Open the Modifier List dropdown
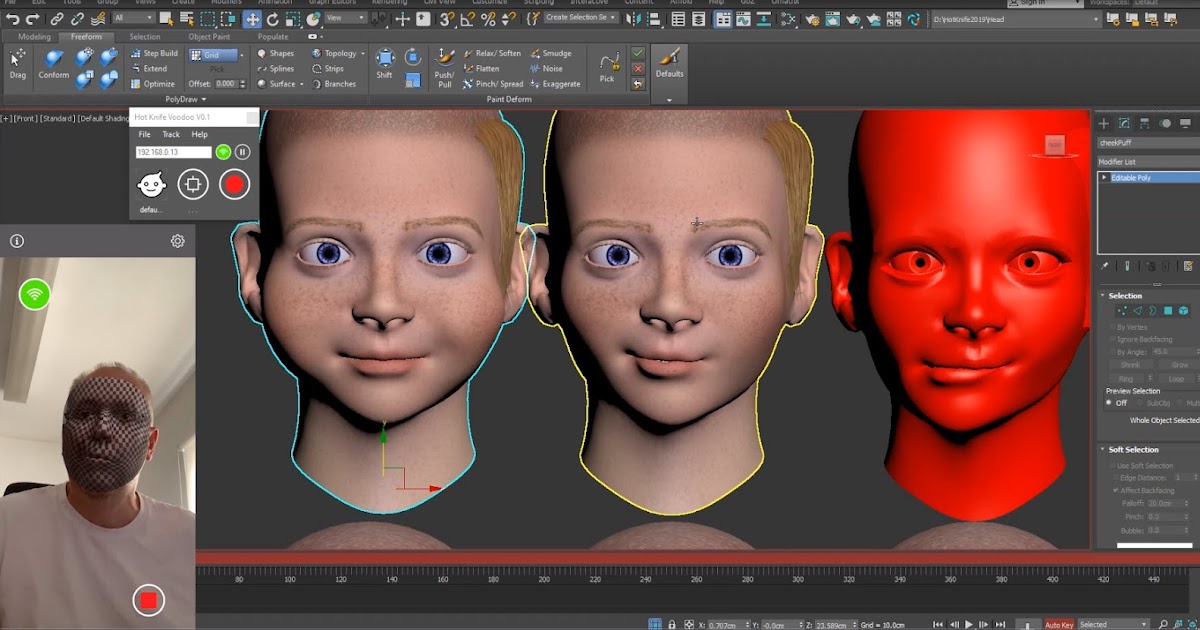 pos(1145,160)
